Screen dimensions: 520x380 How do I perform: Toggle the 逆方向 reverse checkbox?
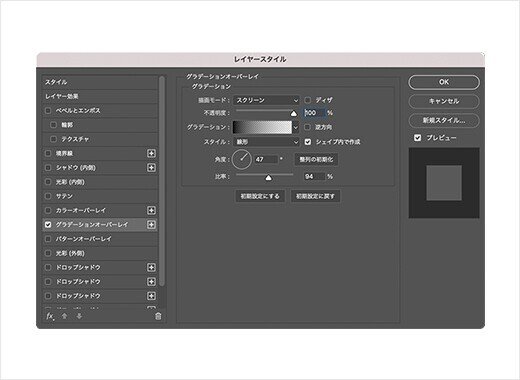pos(308,127)
